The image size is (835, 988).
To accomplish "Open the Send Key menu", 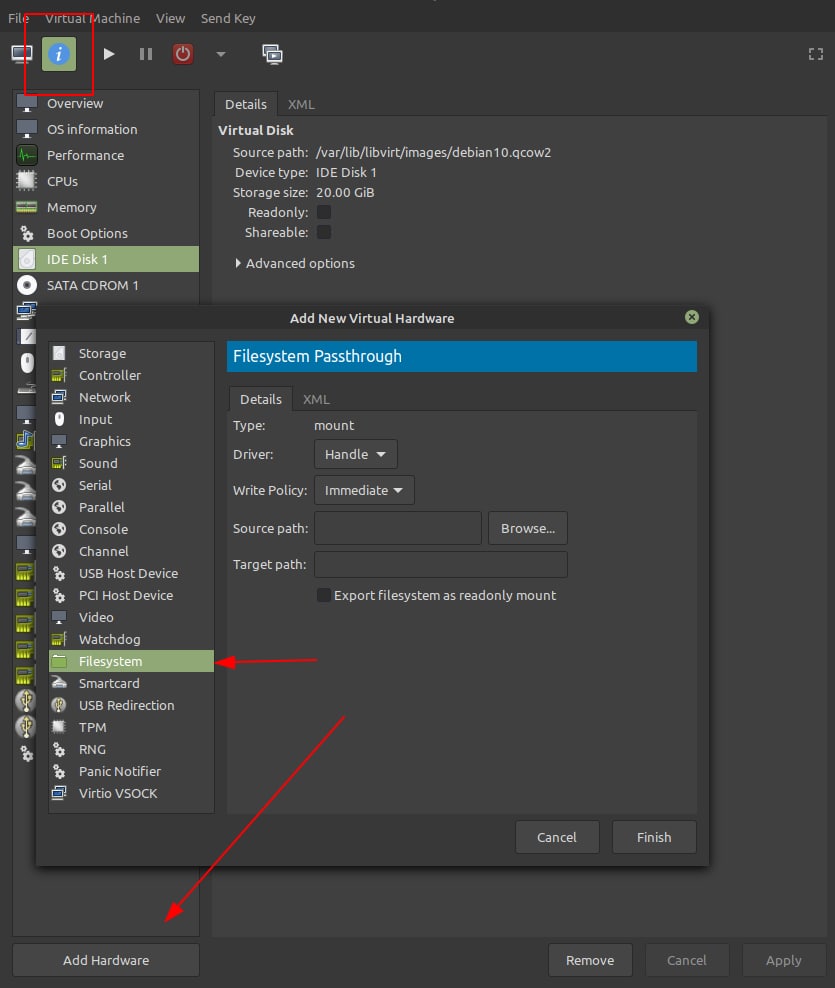I will 228,18.
